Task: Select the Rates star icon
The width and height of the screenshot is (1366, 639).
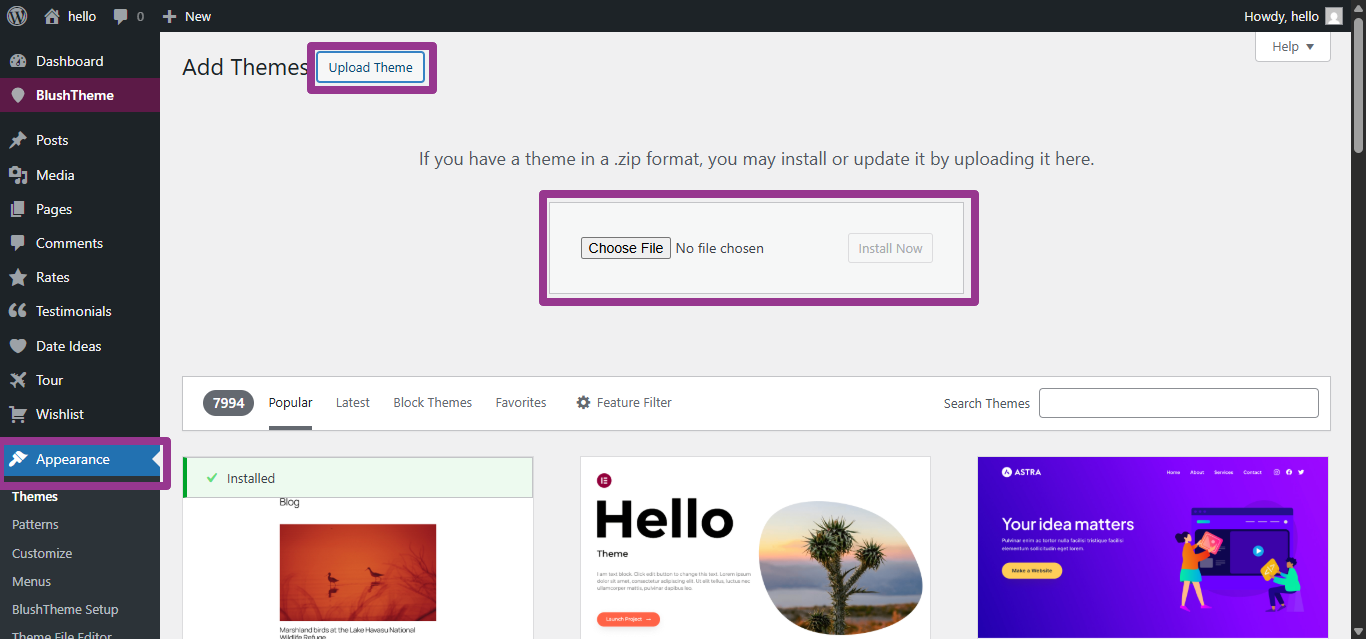Action: coord(18,277)
